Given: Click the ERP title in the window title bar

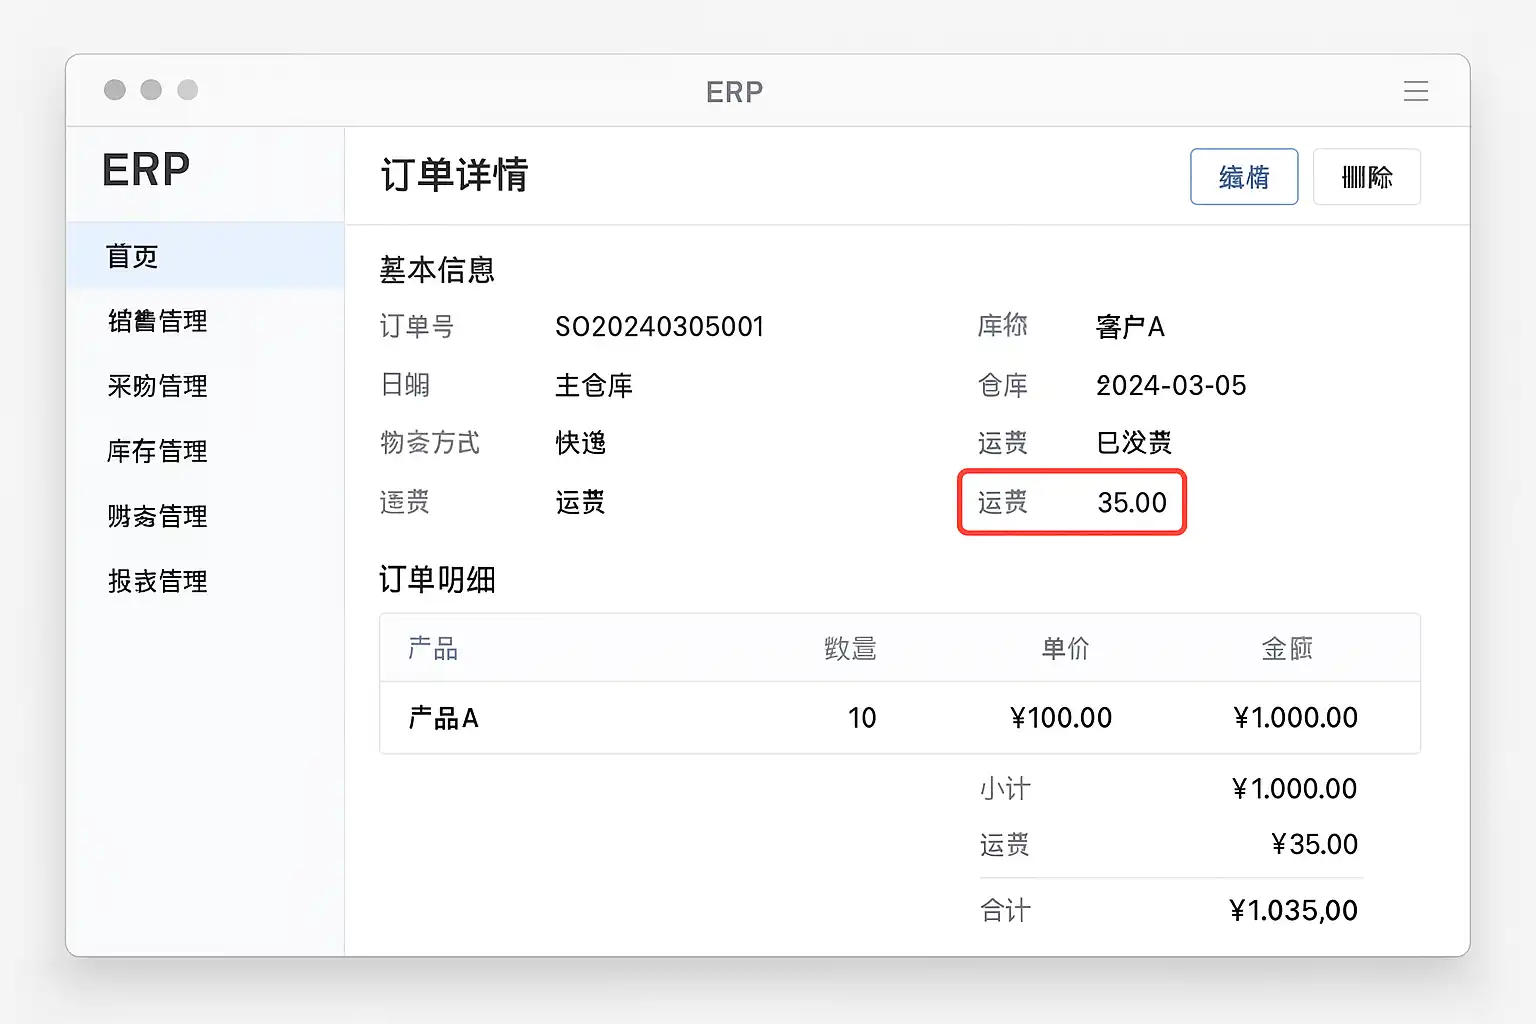Looking at the screenshot, I should 734,92.
